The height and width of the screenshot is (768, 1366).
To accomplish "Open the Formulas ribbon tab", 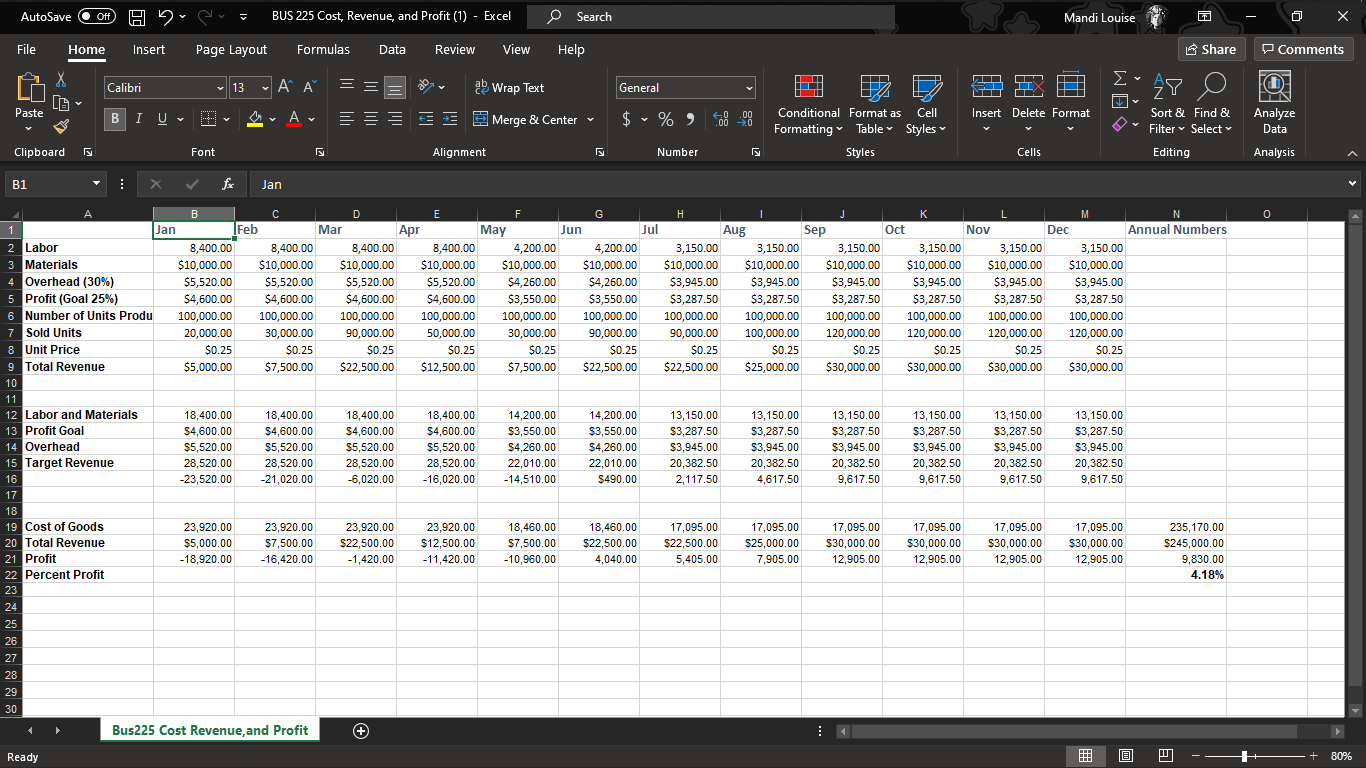I will [x=323, y=49].
